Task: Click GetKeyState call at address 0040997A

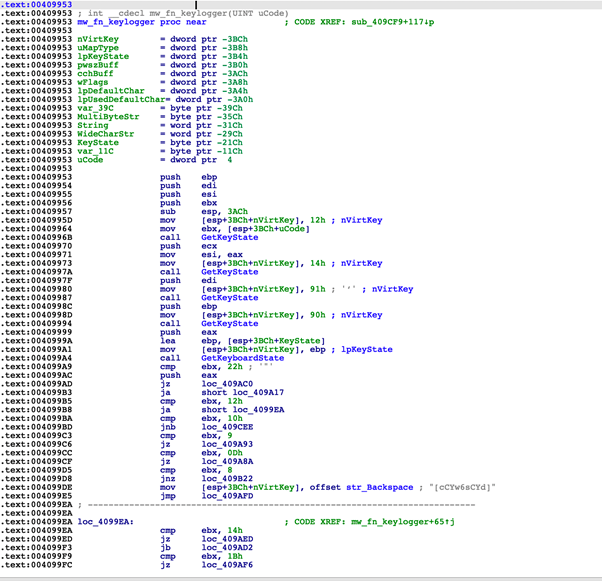Action: tap(230, 272)
